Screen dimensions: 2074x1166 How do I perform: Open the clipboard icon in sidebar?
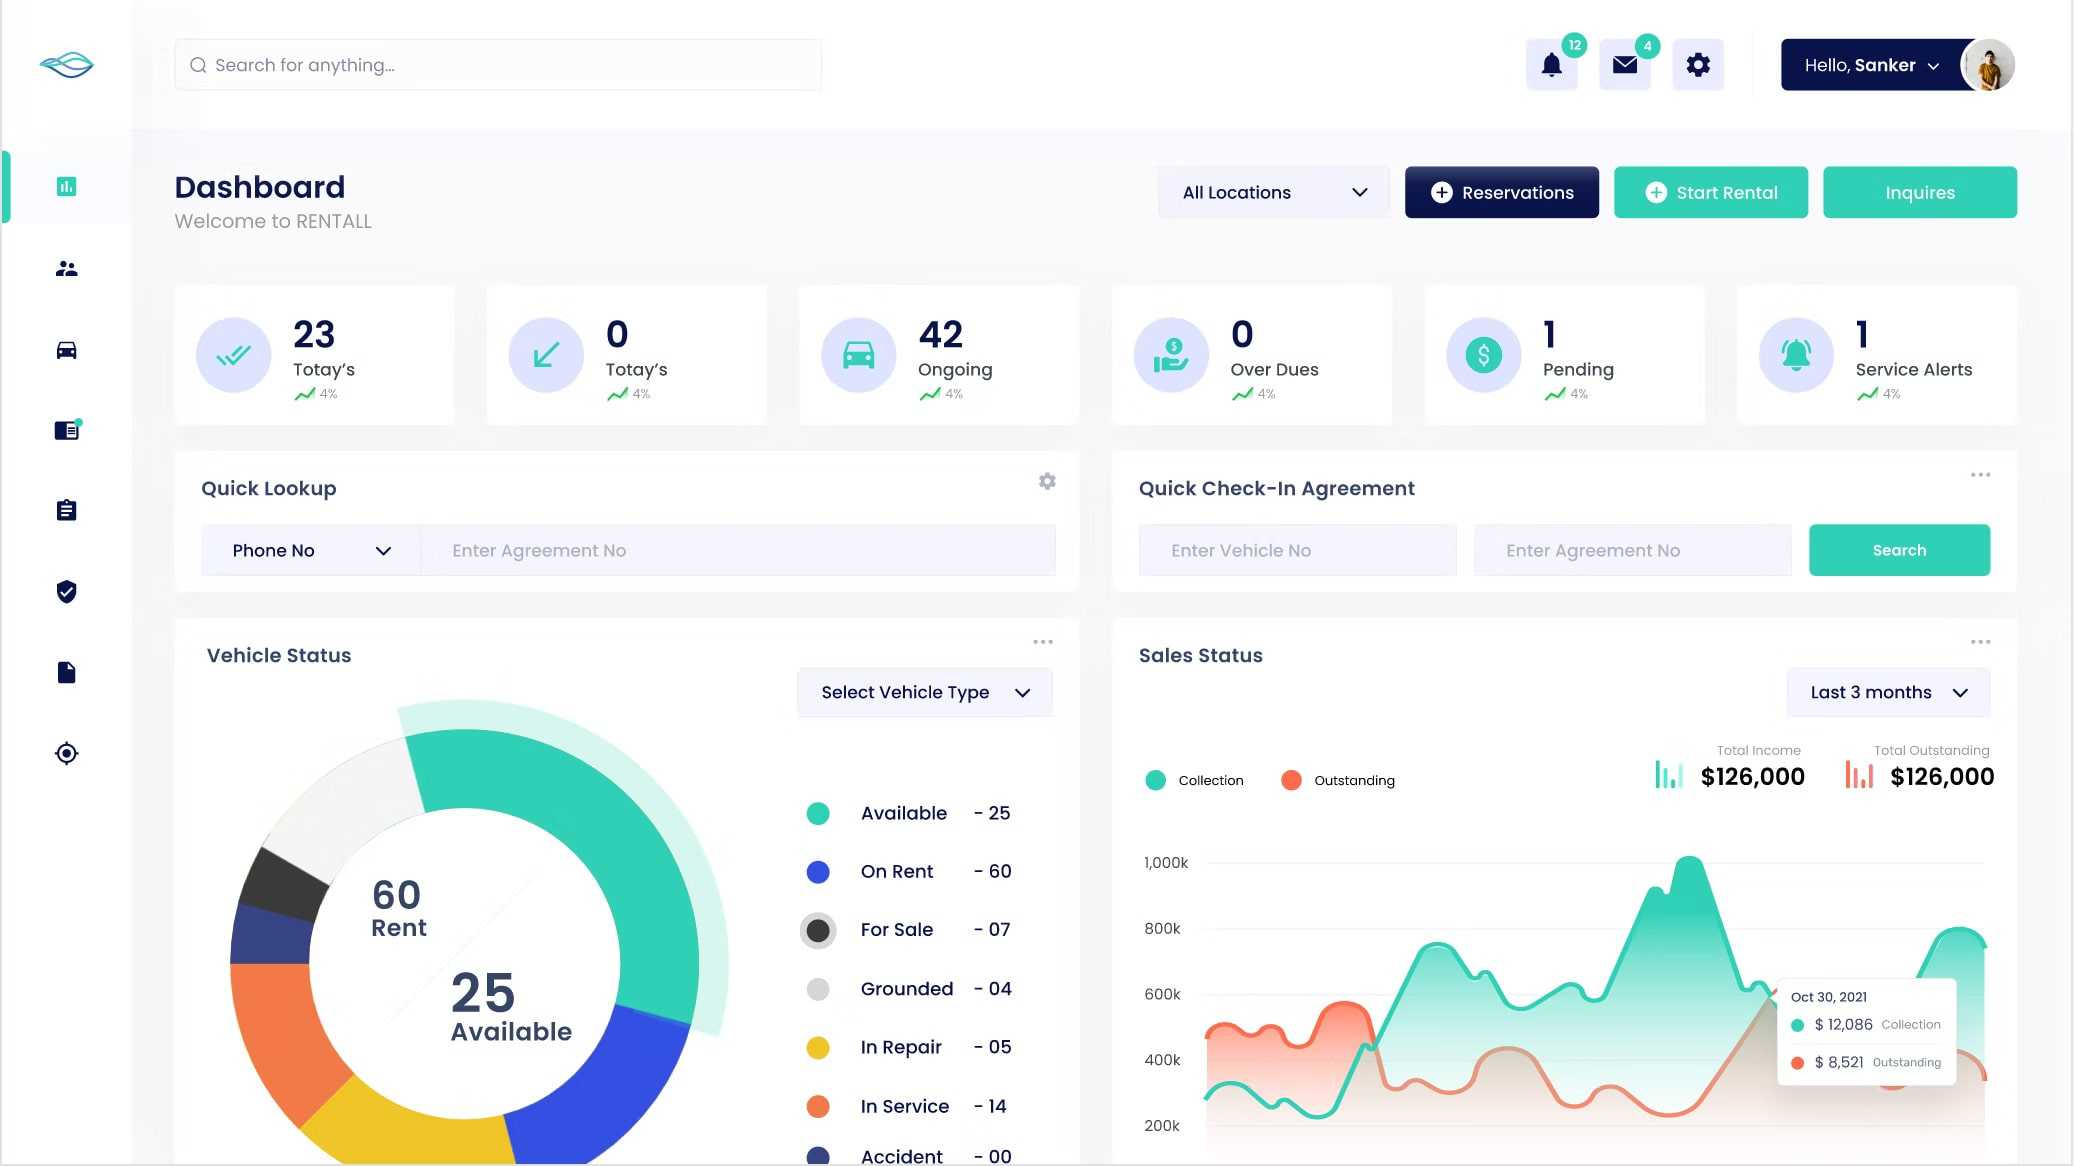point(66,511)
